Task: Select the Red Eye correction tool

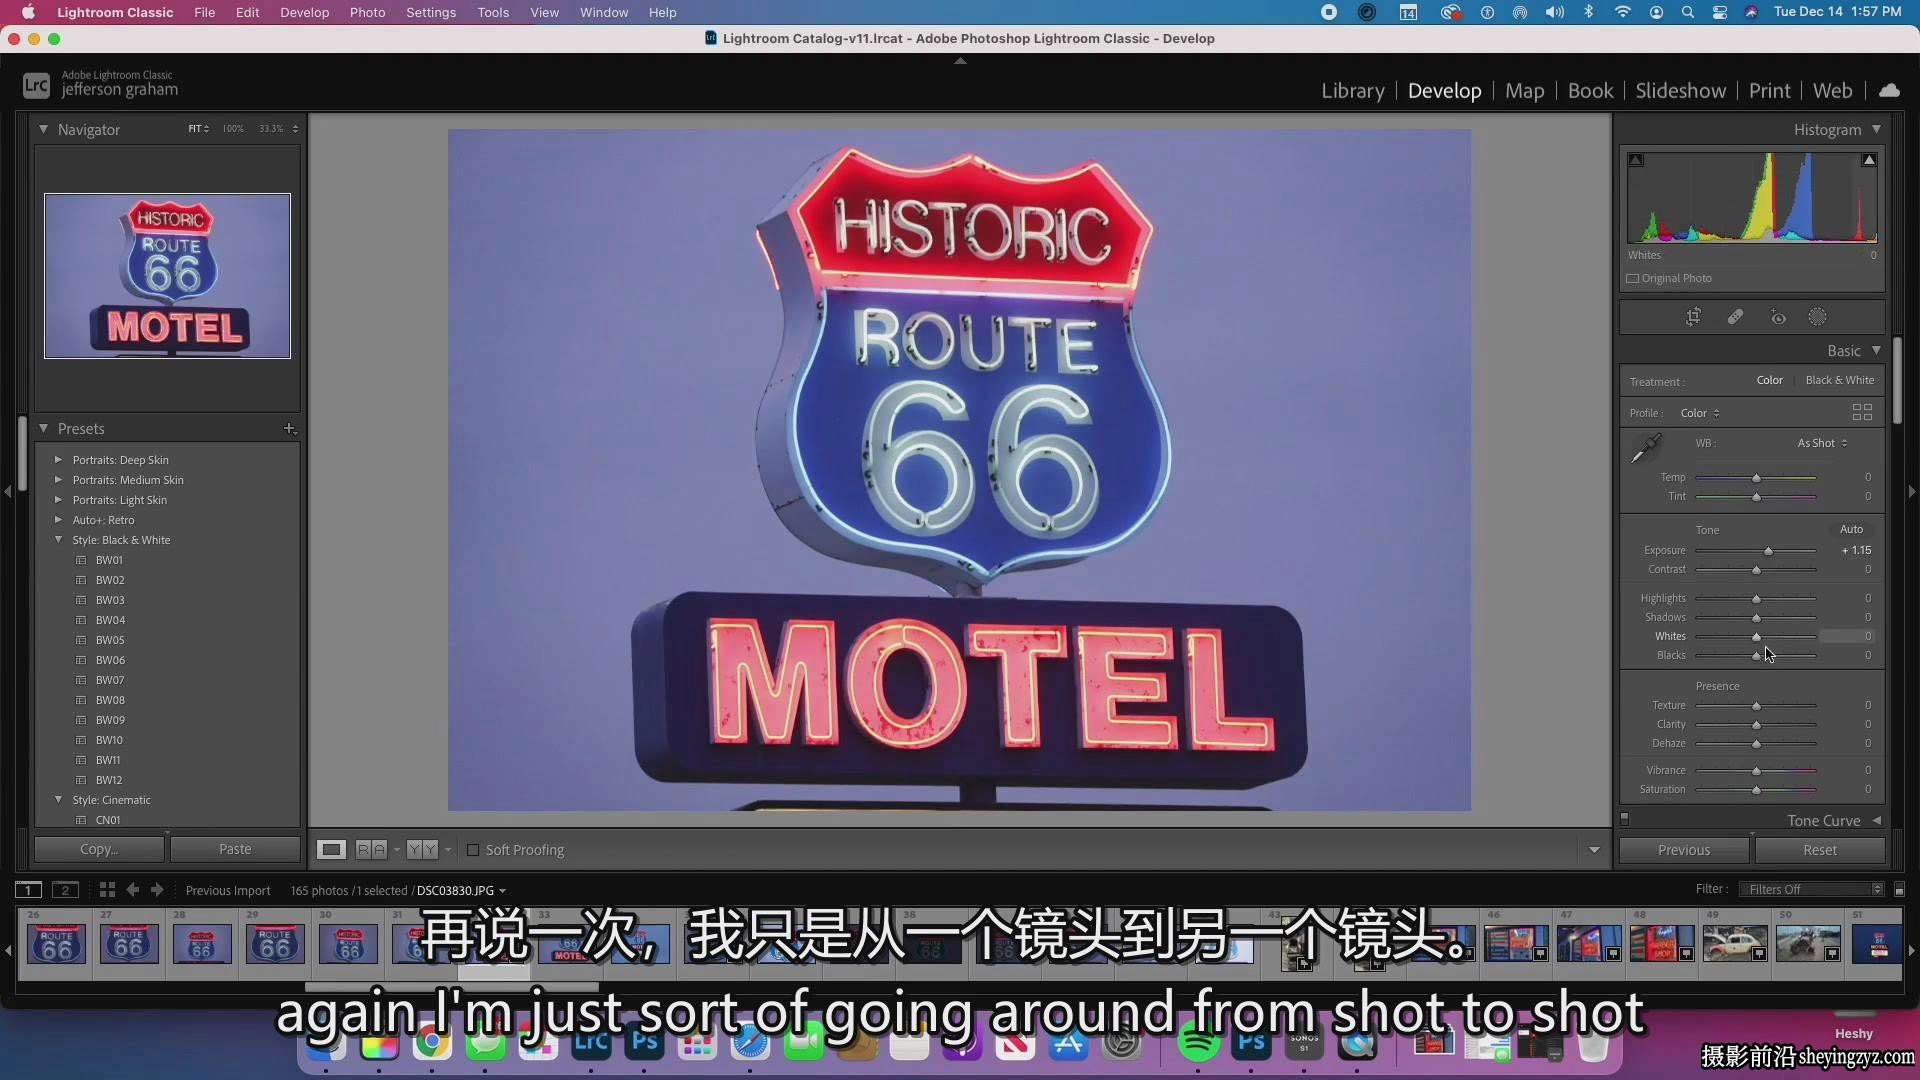Action: pyautogui.click(x=1778, y=317)
